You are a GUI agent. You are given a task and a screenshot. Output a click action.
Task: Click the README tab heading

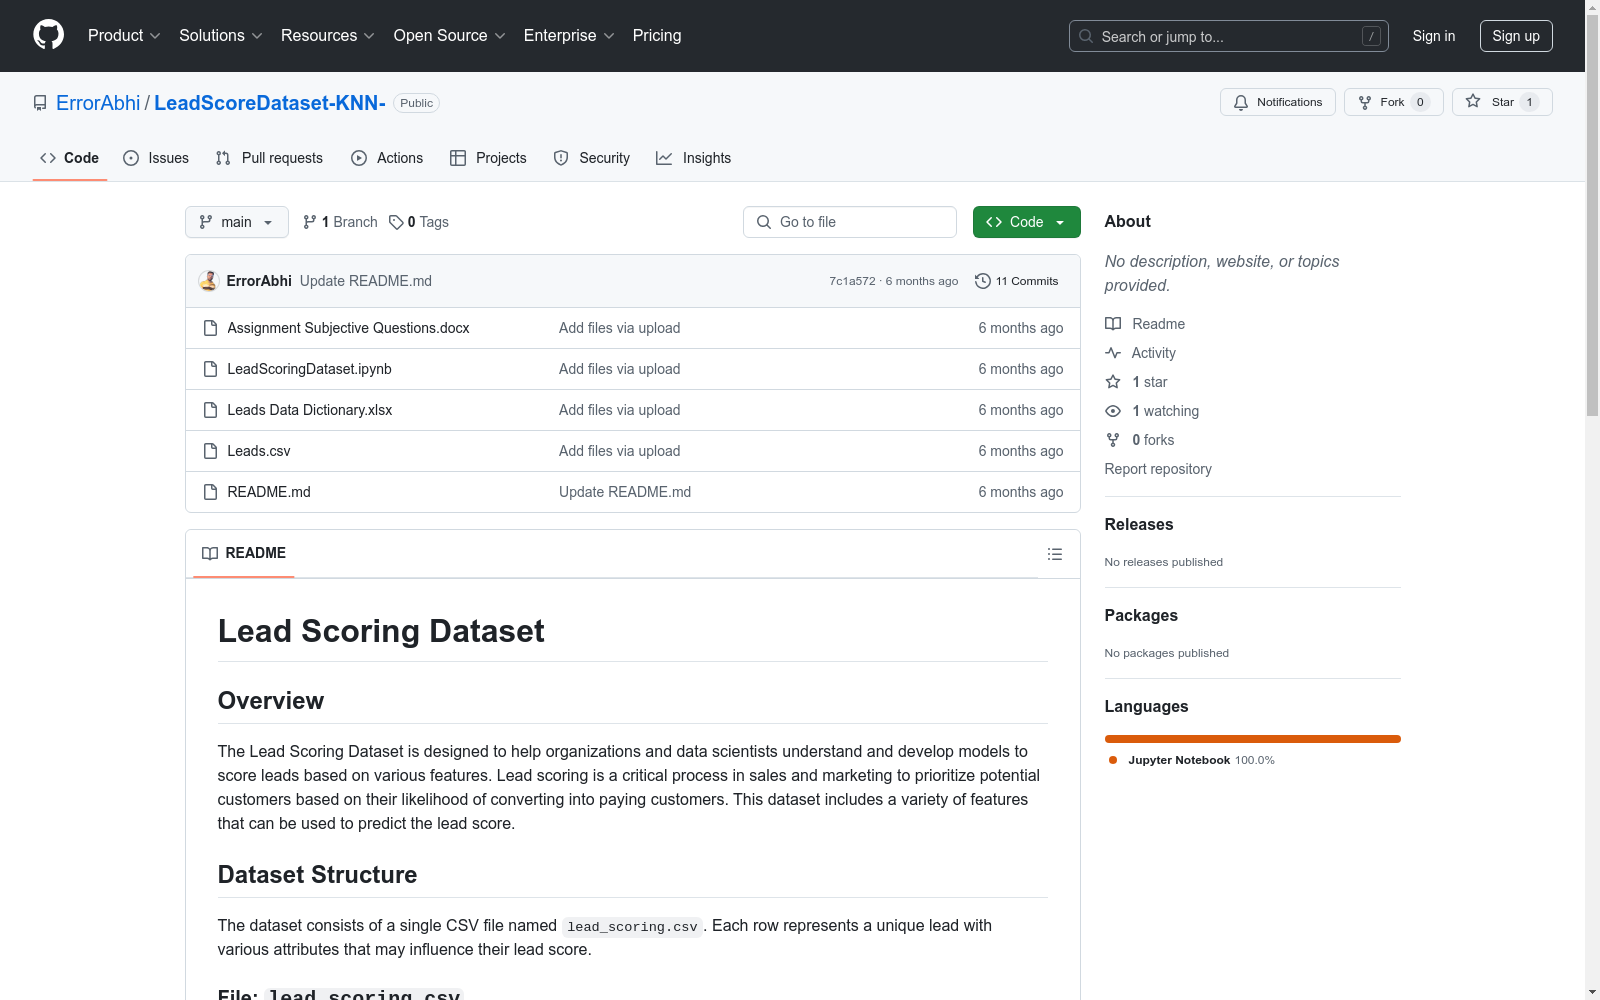(244, 553)
